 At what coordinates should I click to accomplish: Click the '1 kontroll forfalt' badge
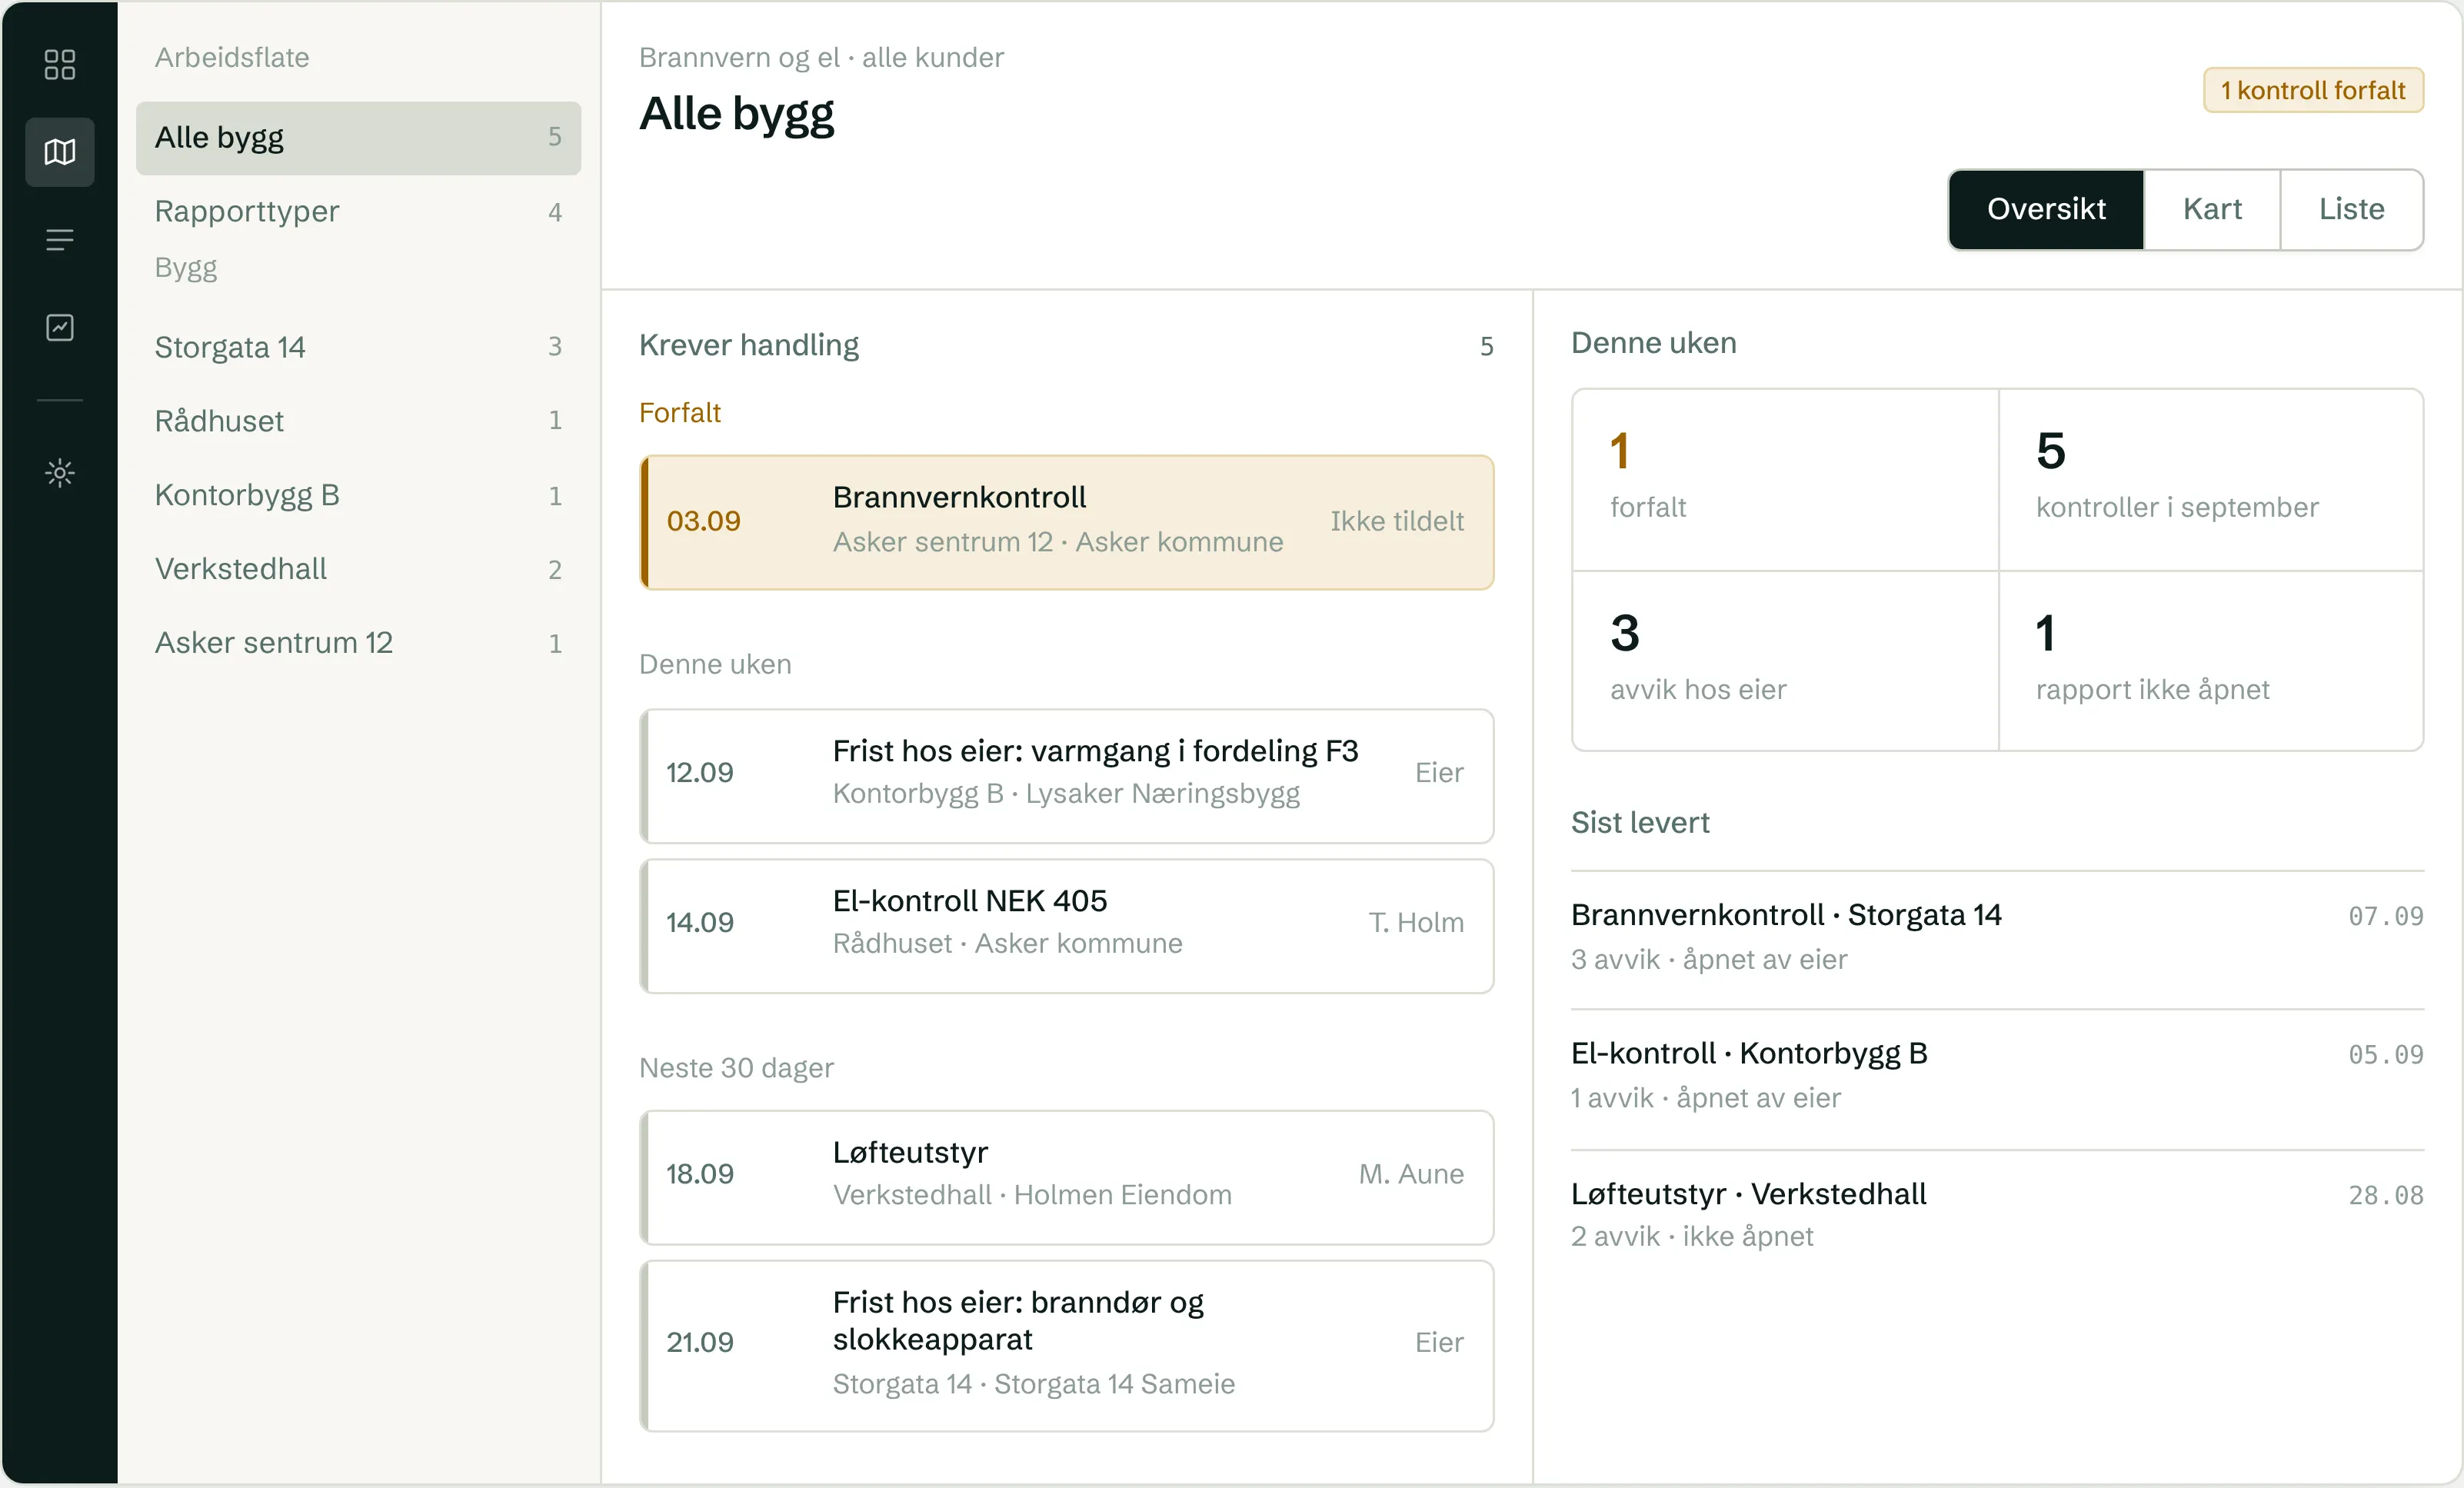pyautogui.click(x=2313, y=90)
